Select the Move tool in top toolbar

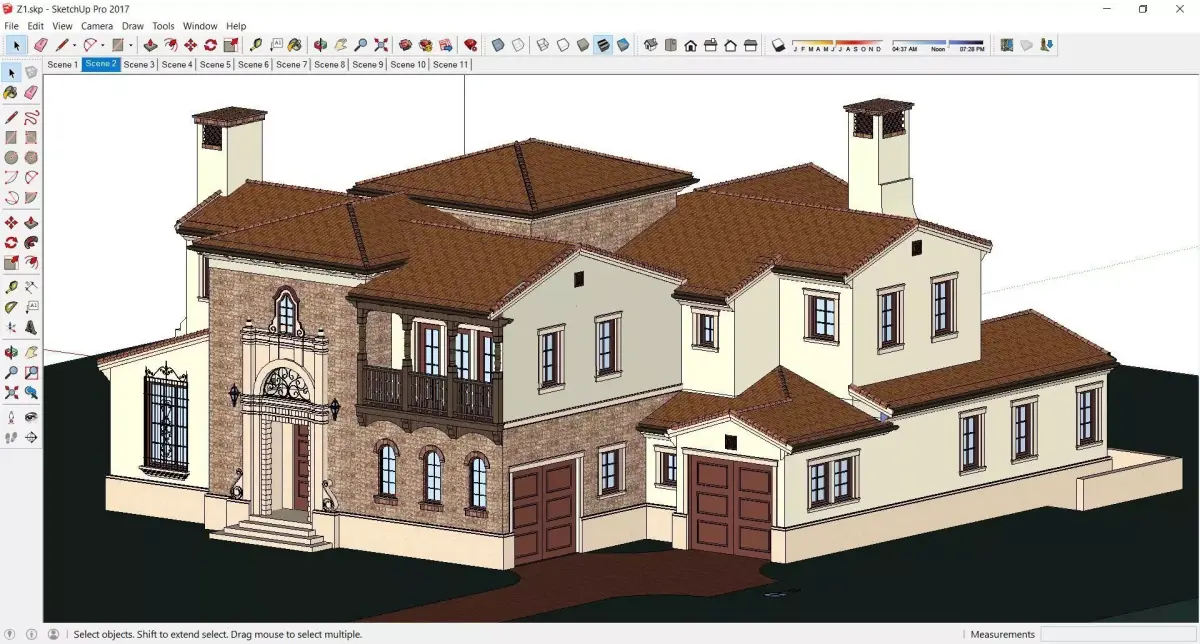coord(190,45)
